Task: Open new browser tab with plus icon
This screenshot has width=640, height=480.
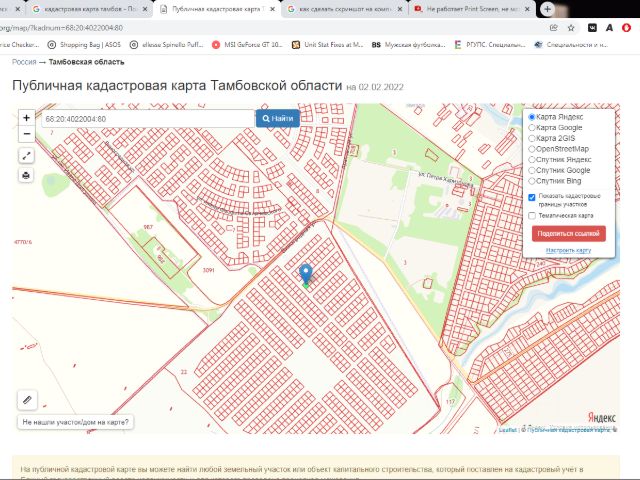Action: [547, 9]
